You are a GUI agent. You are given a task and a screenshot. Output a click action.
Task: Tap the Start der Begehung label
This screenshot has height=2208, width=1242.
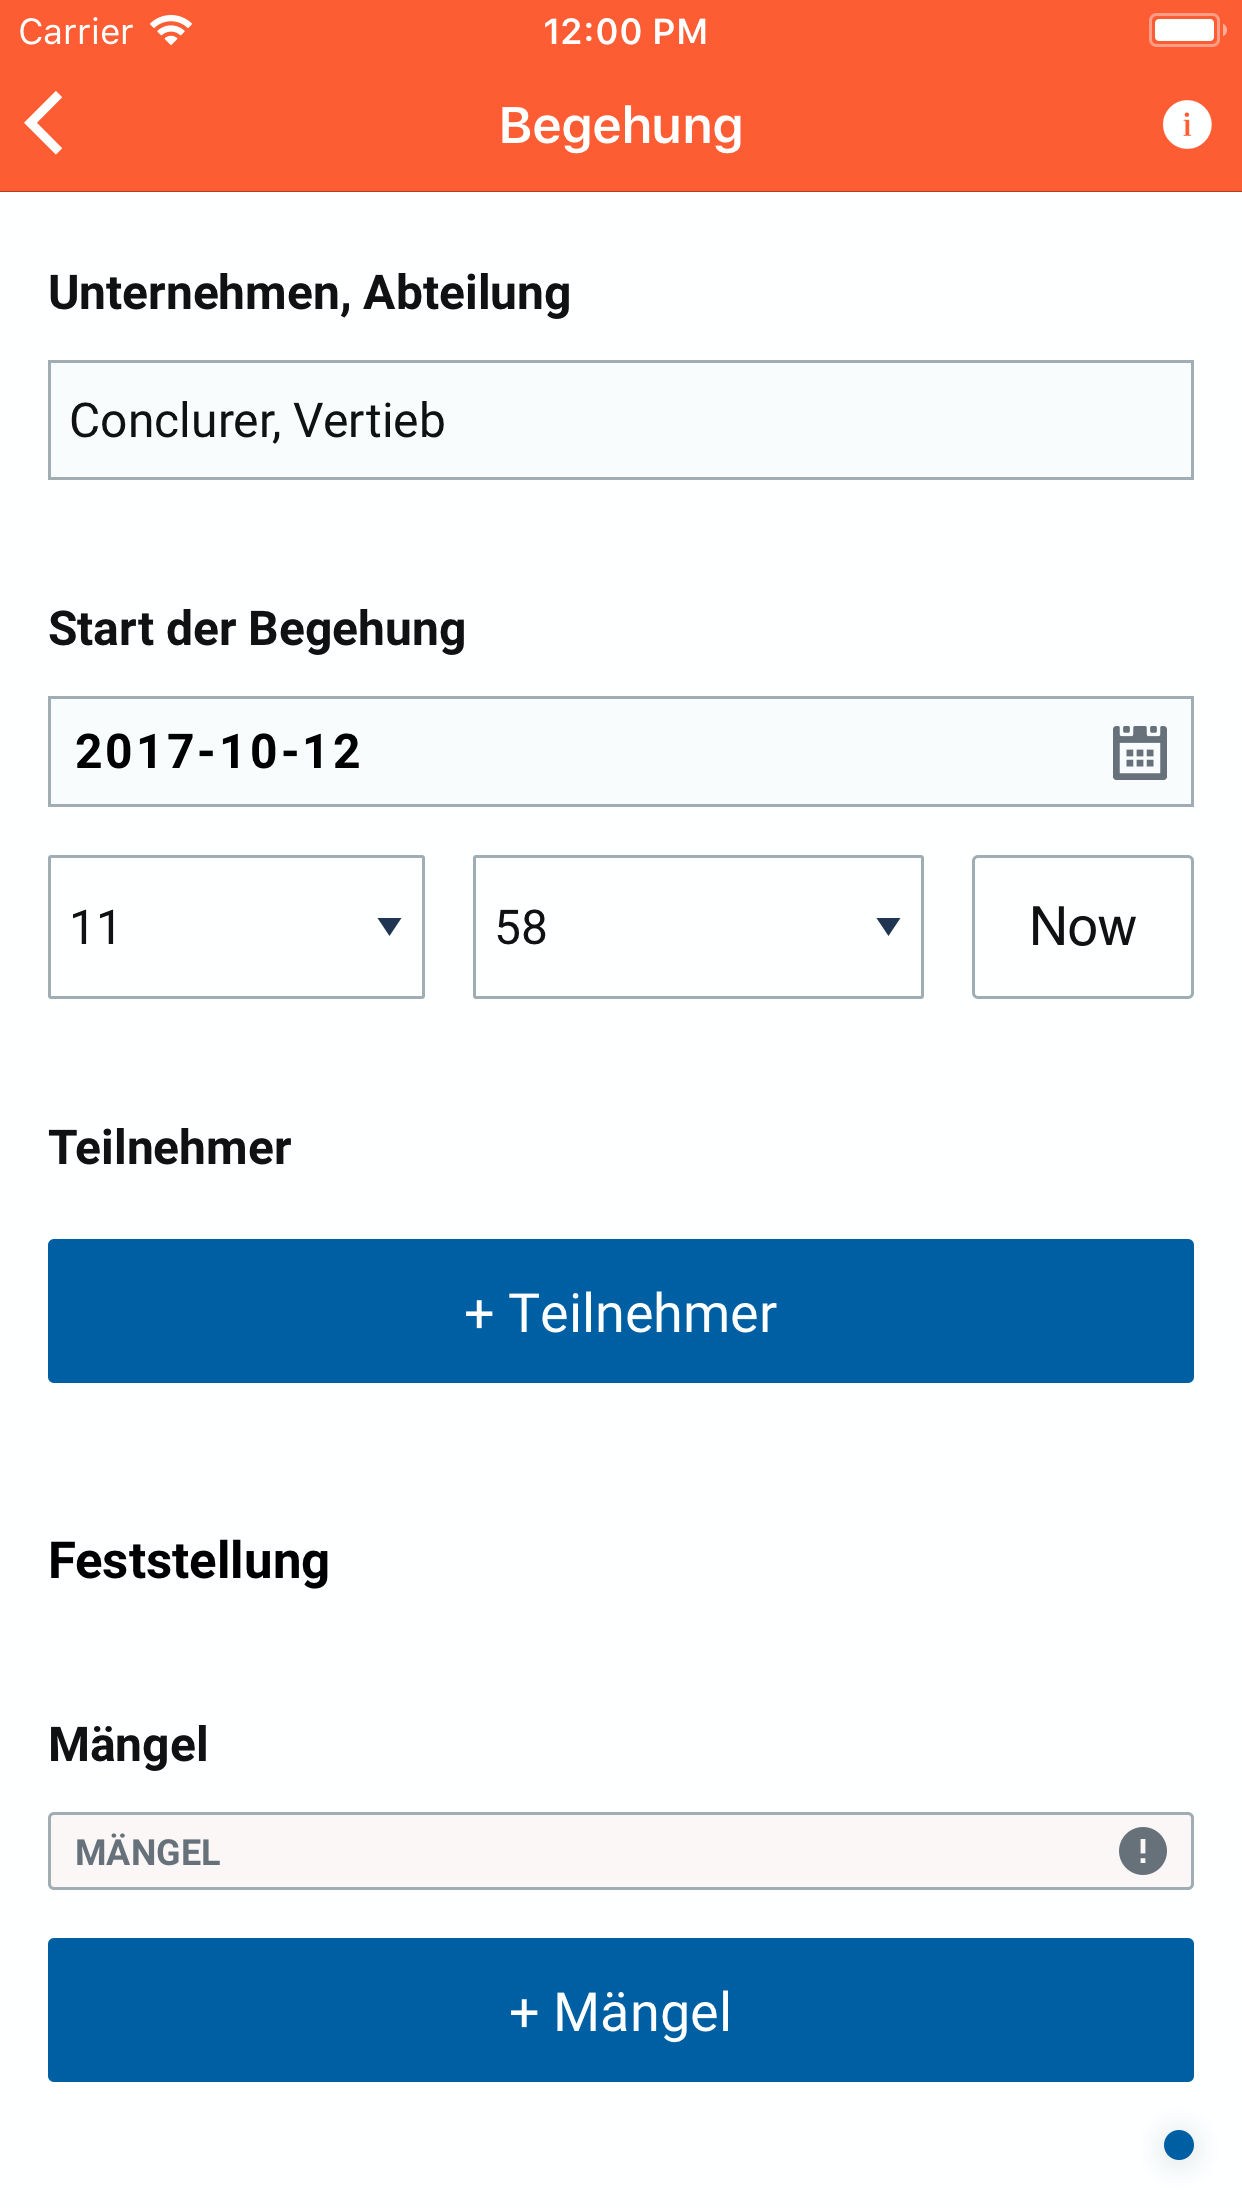coord(257,629)
